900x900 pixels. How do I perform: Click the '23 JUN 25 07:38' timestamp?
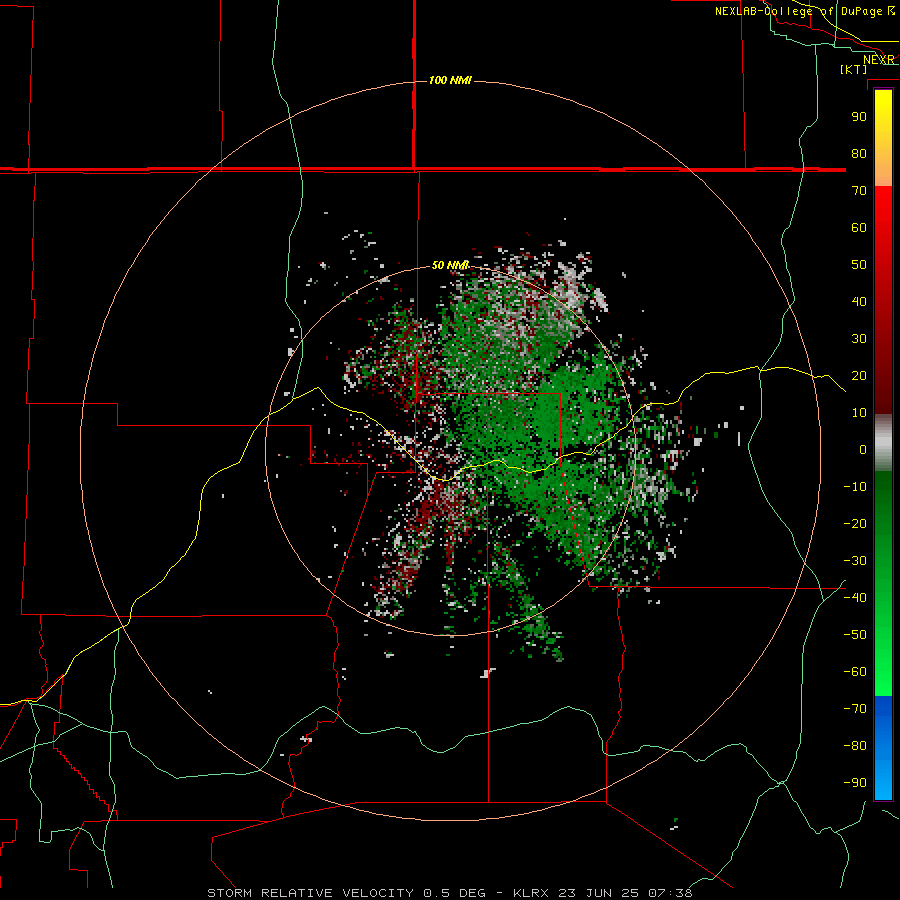(x=625, y=893)
